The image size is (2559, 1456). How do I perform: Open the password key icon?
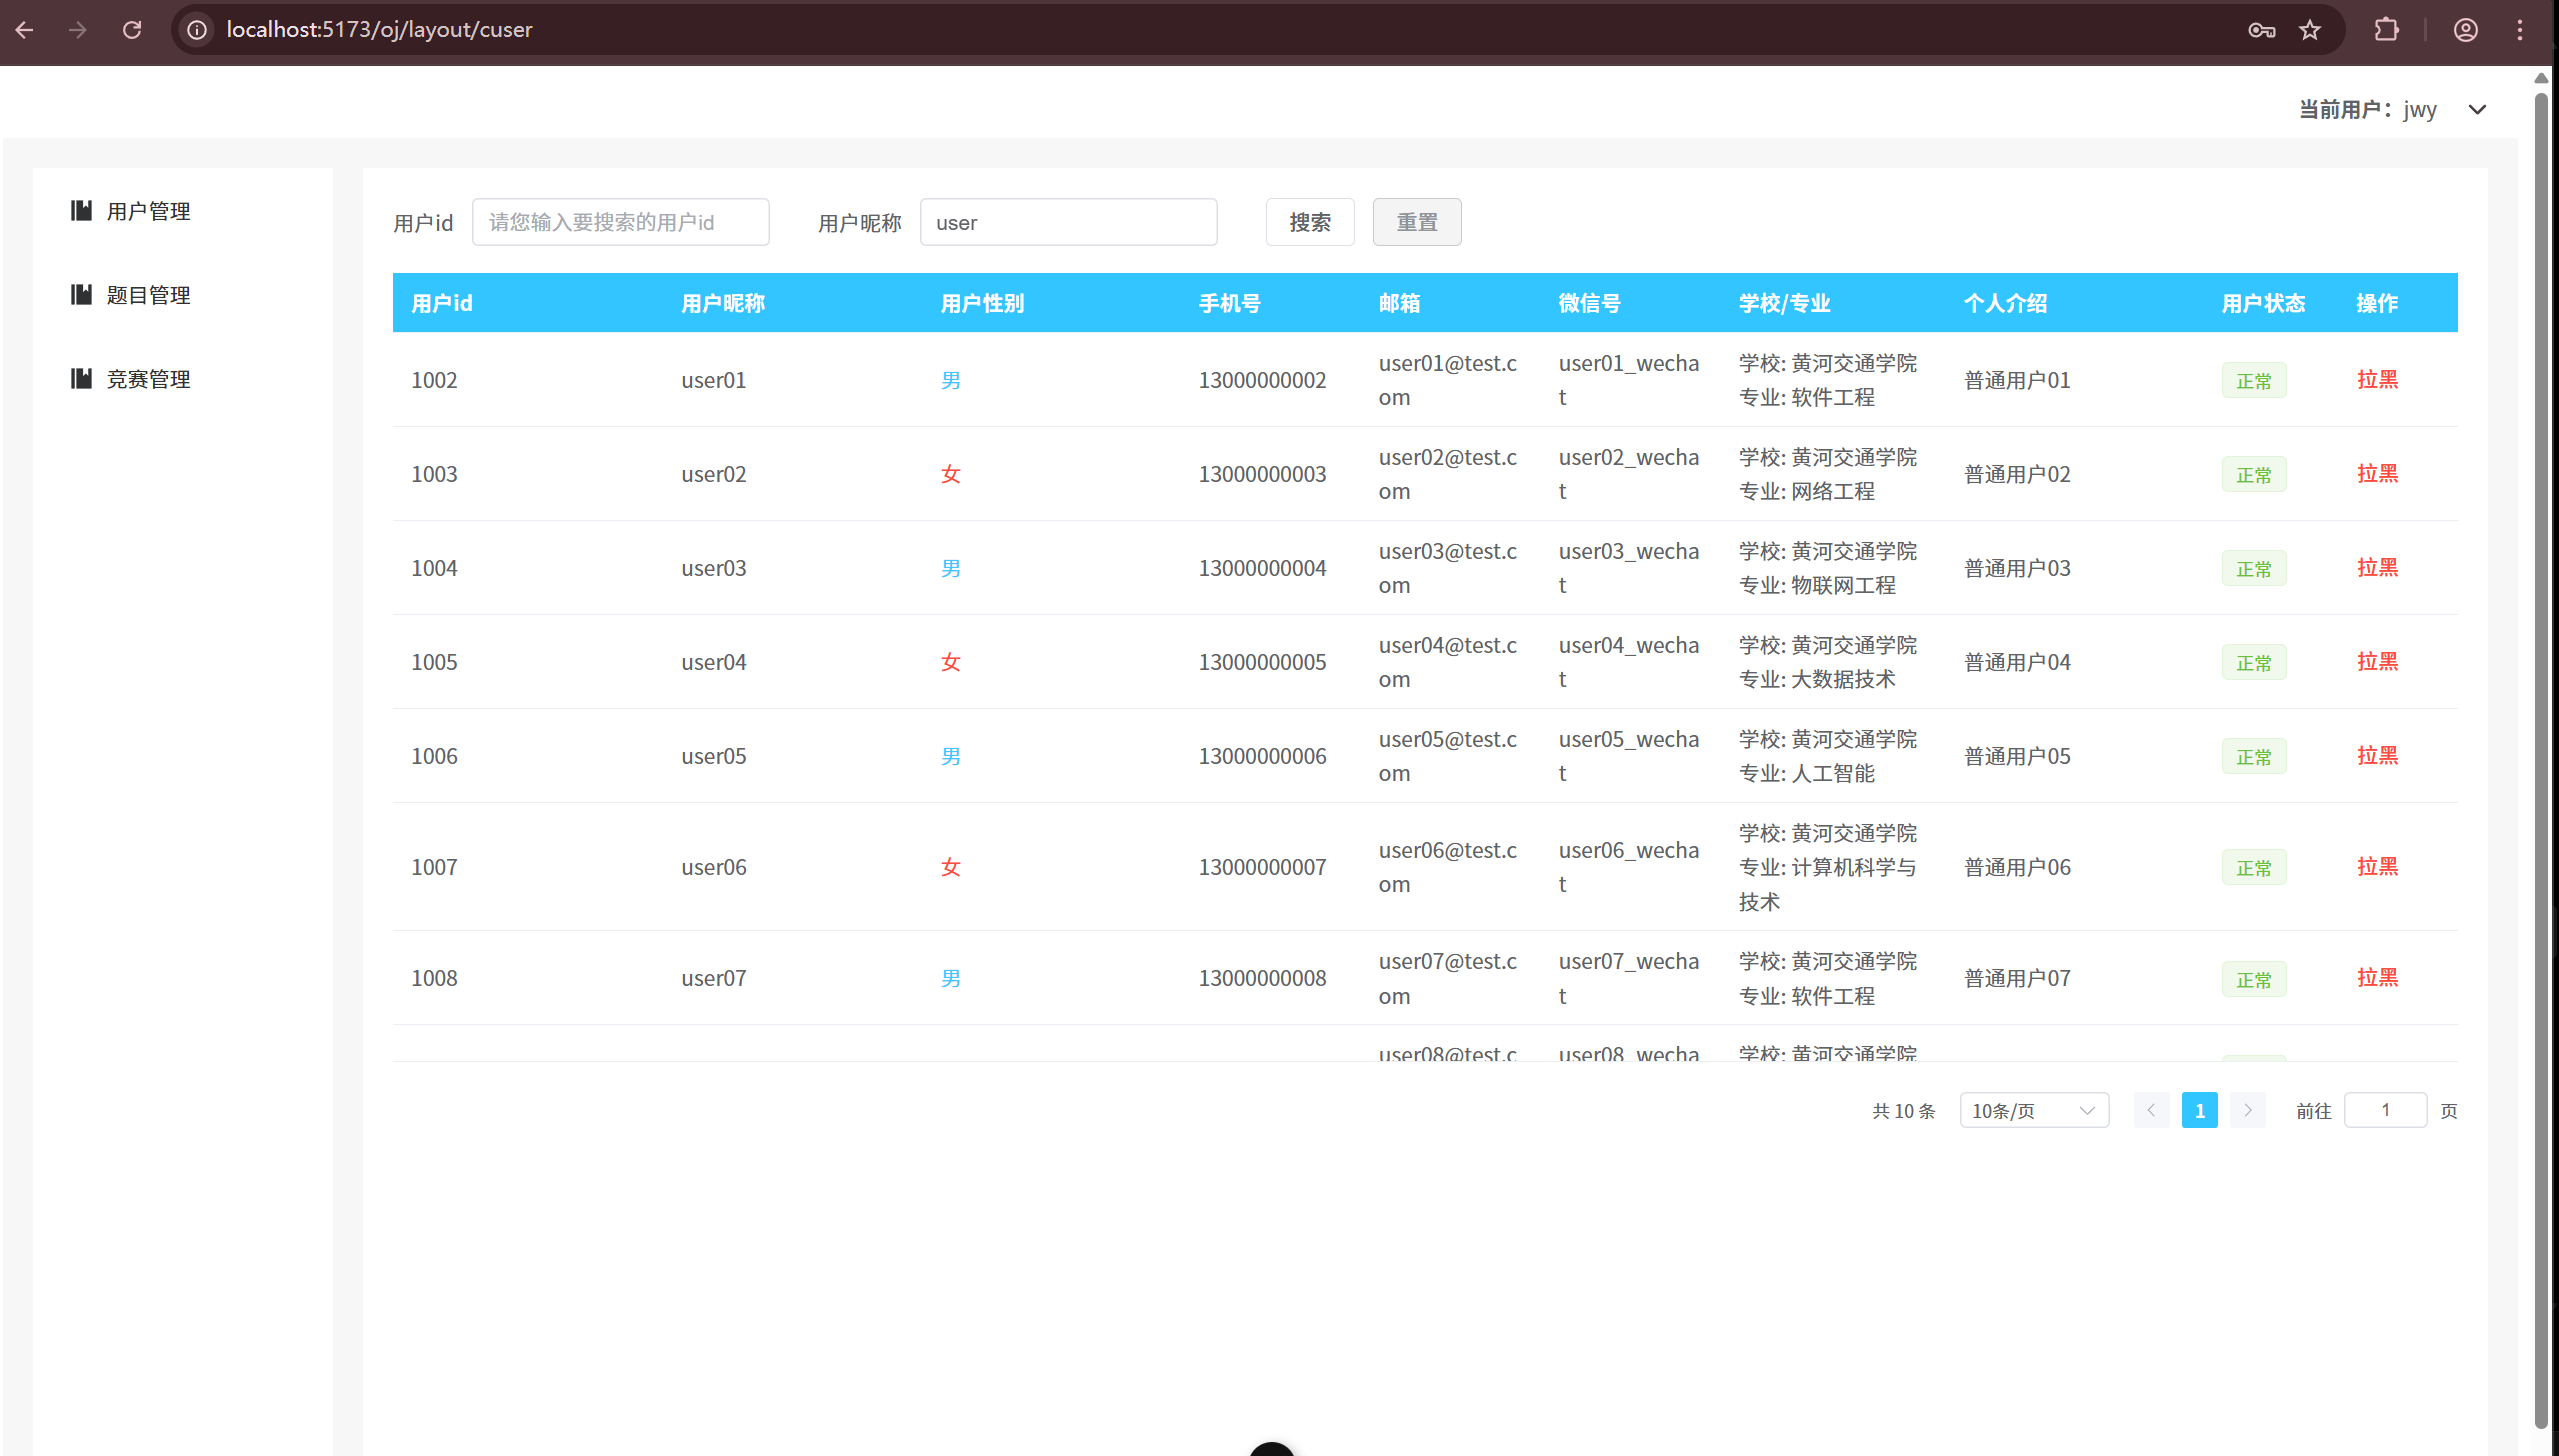(2261, 30)
